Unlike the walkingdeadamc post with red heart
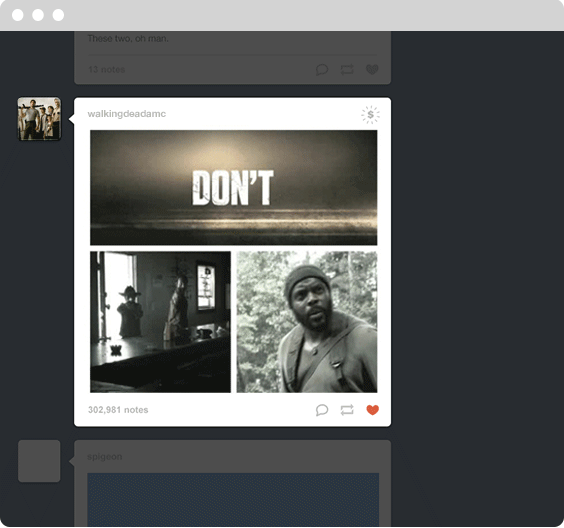 (372, 410)
